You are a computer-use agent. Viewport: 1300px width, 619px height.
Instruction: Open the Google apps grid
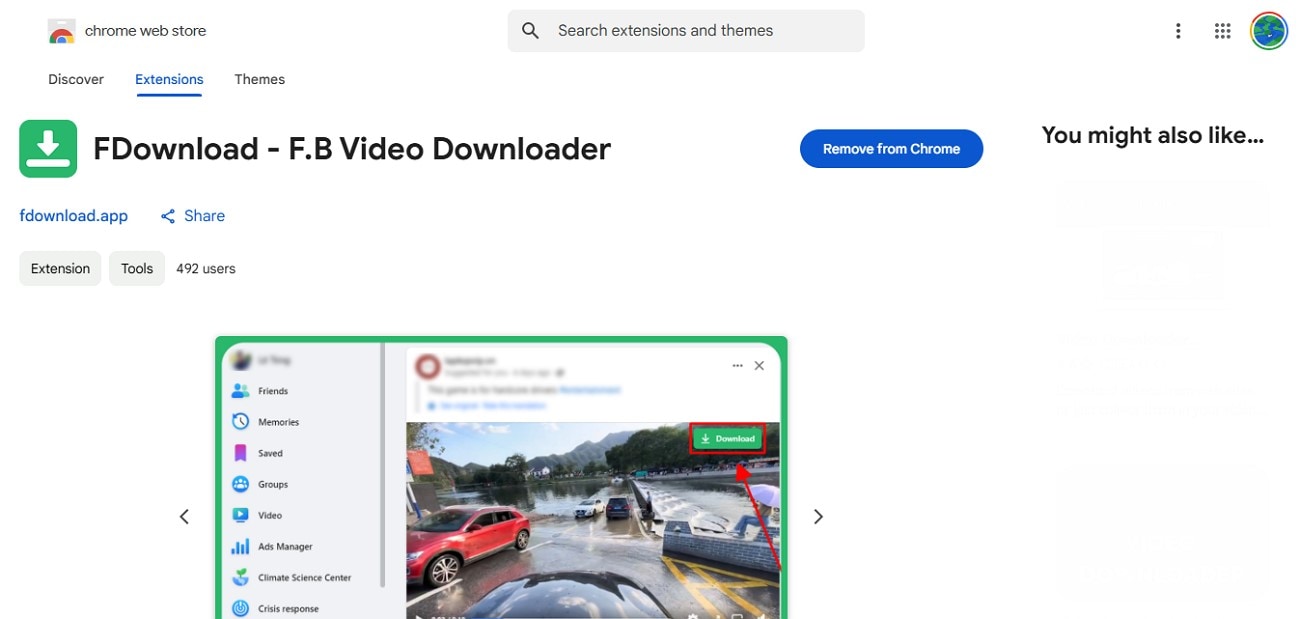(1222, 31)
